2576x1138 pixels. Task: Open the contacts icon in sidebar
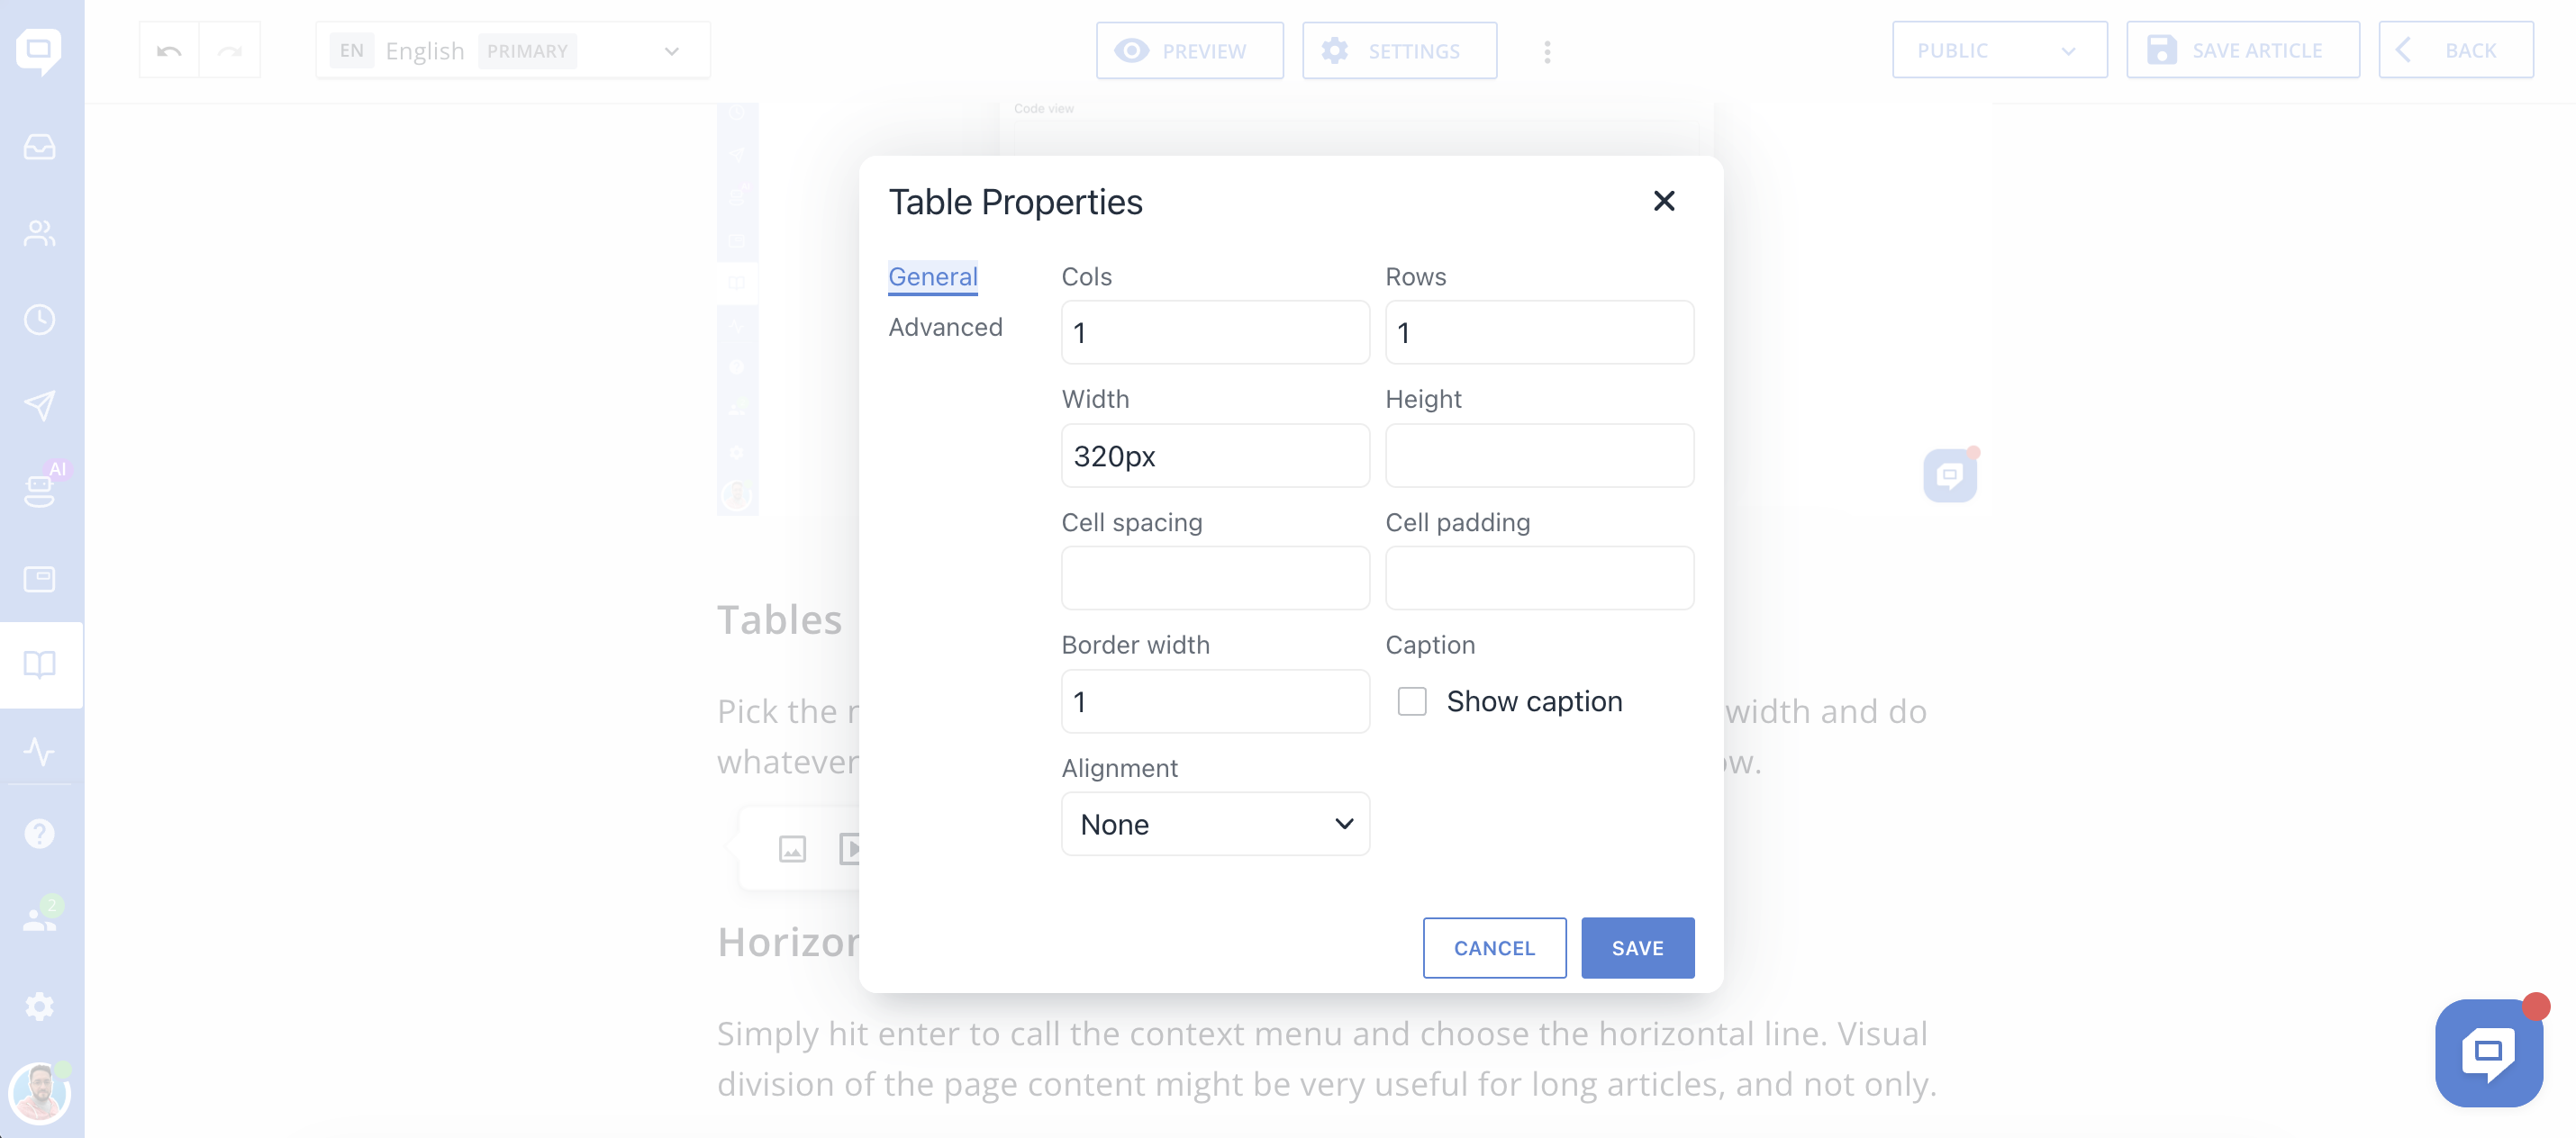[40, 234]
